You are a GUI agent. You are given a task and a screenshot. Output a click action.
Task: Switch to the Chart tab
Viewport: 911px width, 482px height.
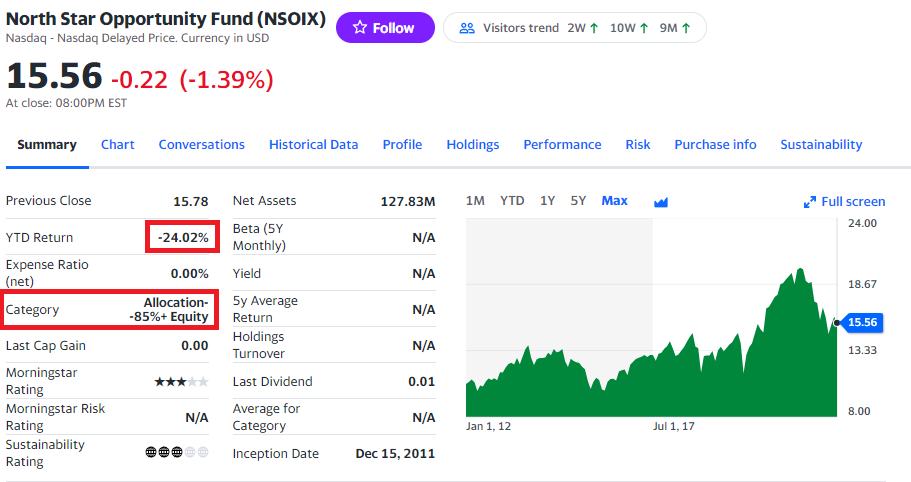point(117,145)
